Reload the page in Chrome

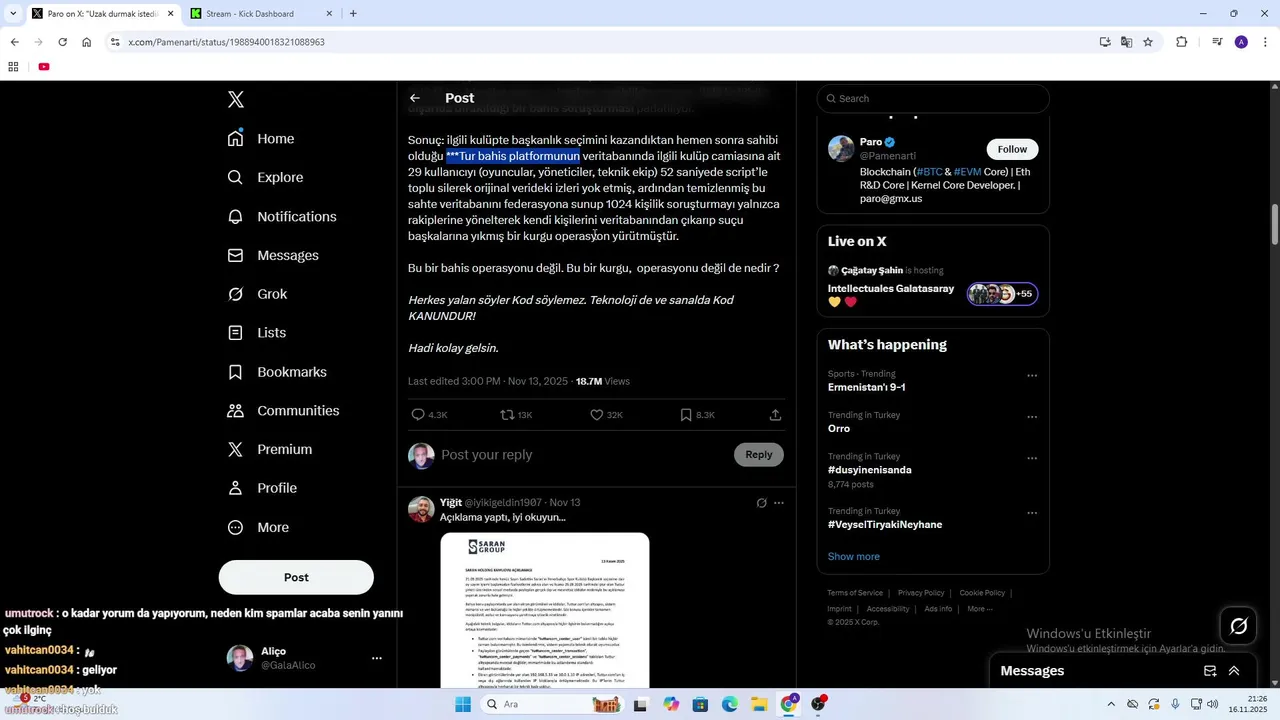tap(62, 42)
